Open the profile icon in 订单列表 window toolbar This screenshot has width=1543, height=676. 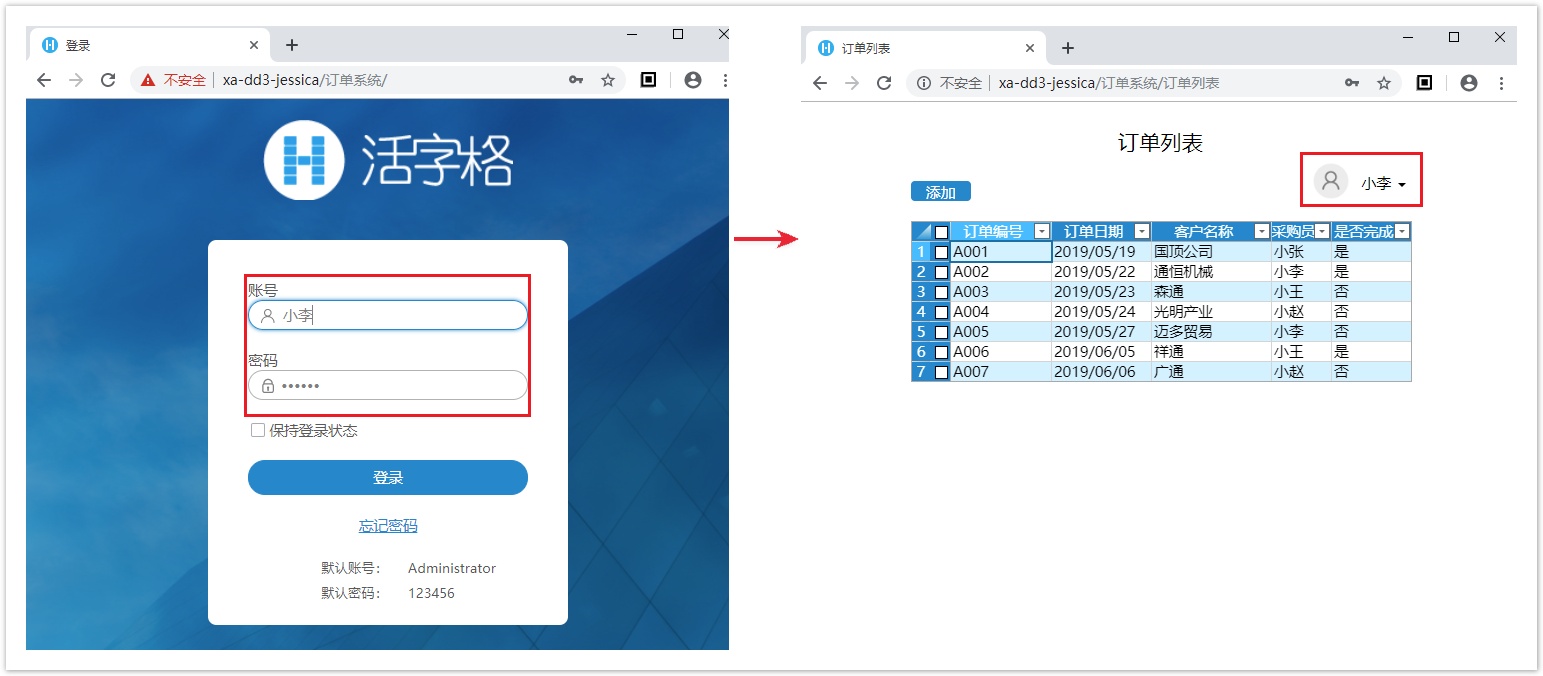coord(1469,83)
